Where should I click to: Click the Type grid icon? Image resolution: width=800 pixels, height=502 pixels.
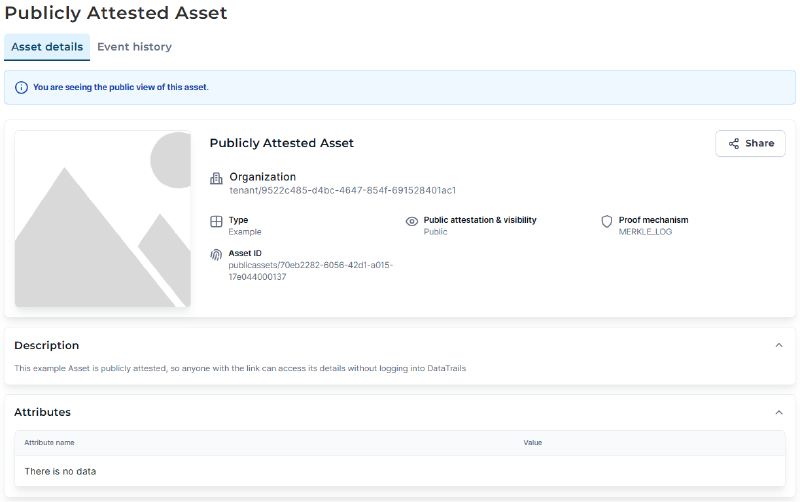pos(216,221)
